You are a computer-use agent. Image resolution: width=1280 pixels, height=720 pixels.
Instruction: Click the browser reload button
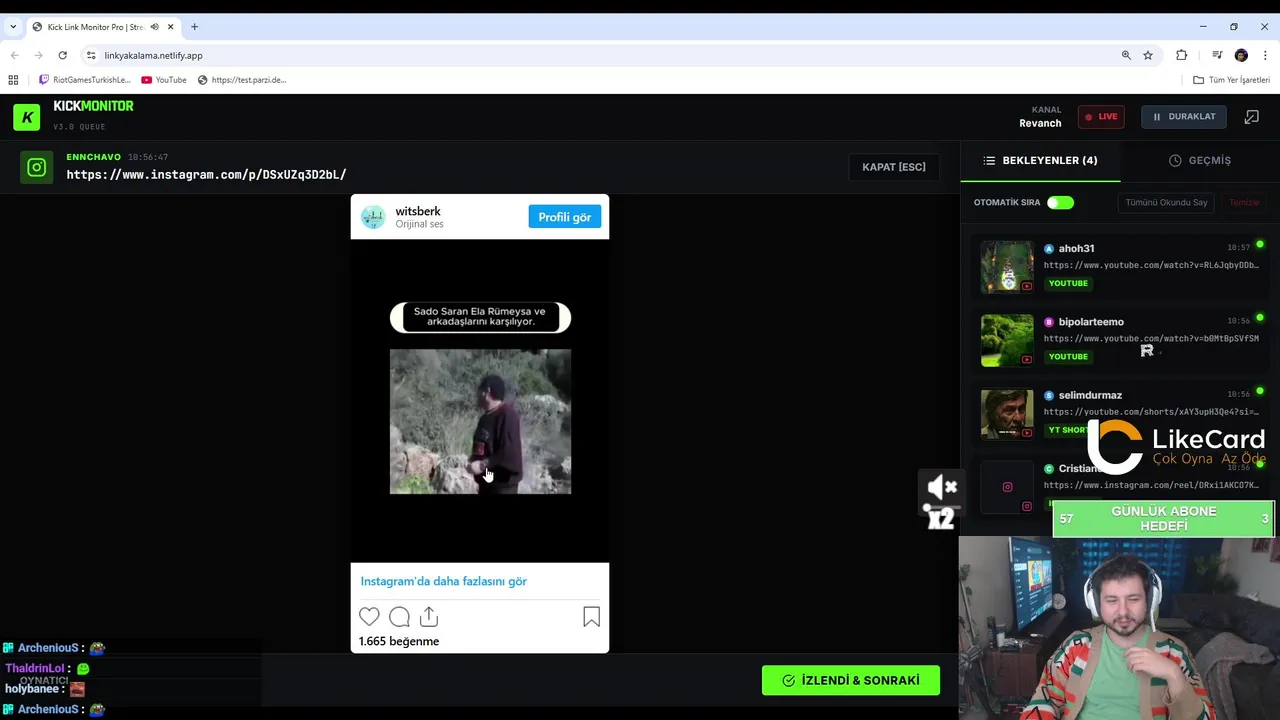62,55
